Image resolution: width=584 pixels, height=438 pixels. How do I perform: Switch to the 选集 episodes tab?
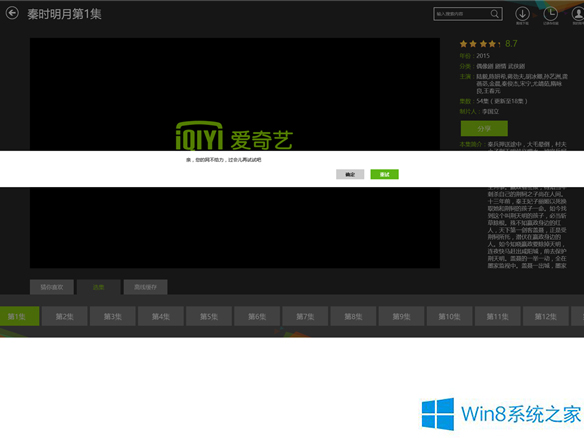click(x=99, y=287)
